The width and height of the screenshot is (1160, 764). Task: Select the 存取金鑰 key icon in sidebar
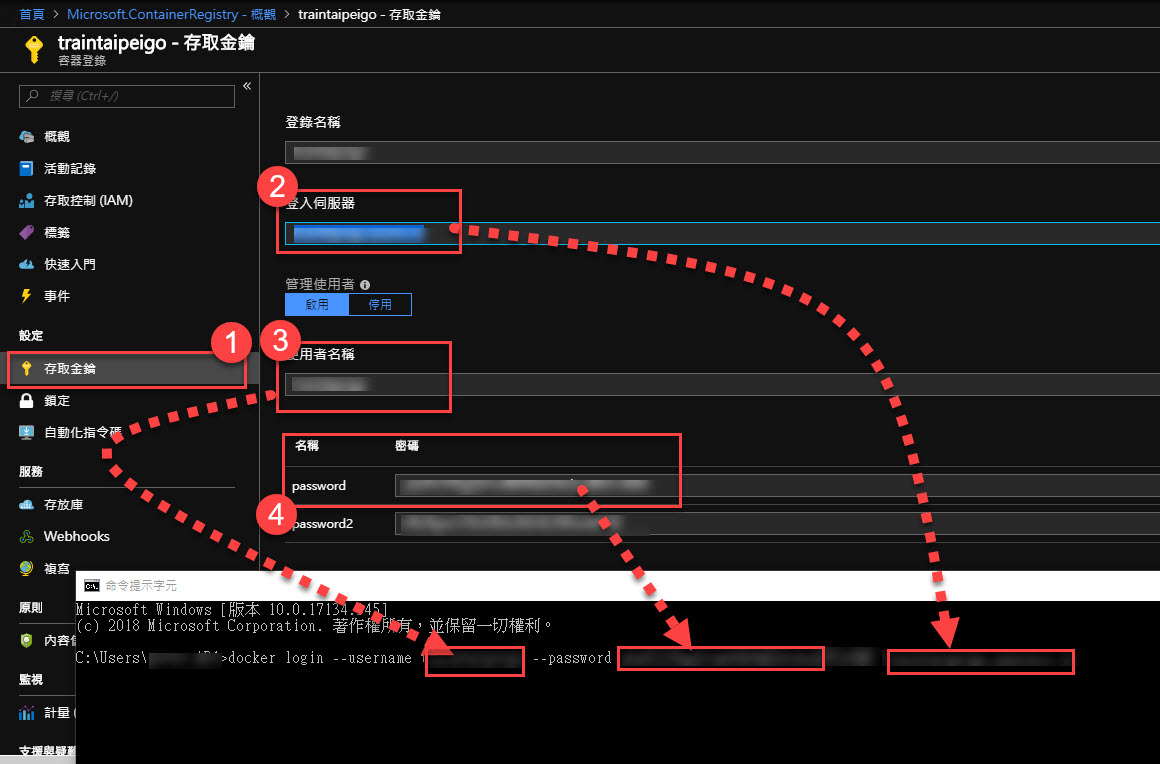(x=27, y=368)
